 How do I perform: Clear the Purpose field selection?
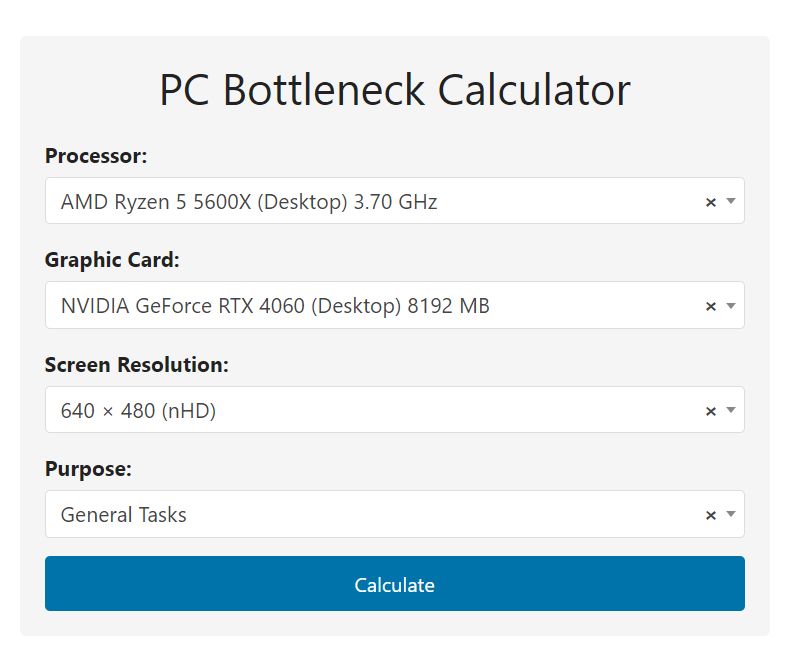711,515
